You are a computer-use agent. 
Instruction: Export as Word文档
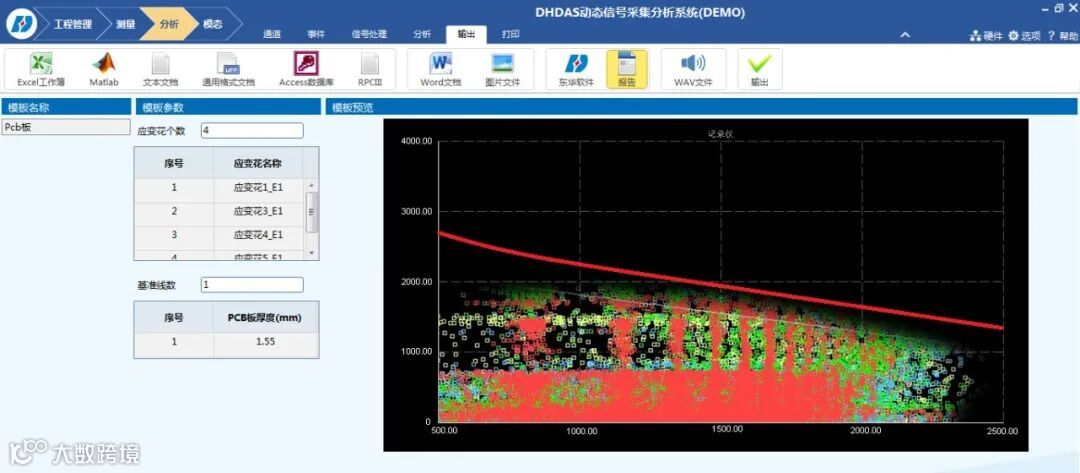(440, 70)
